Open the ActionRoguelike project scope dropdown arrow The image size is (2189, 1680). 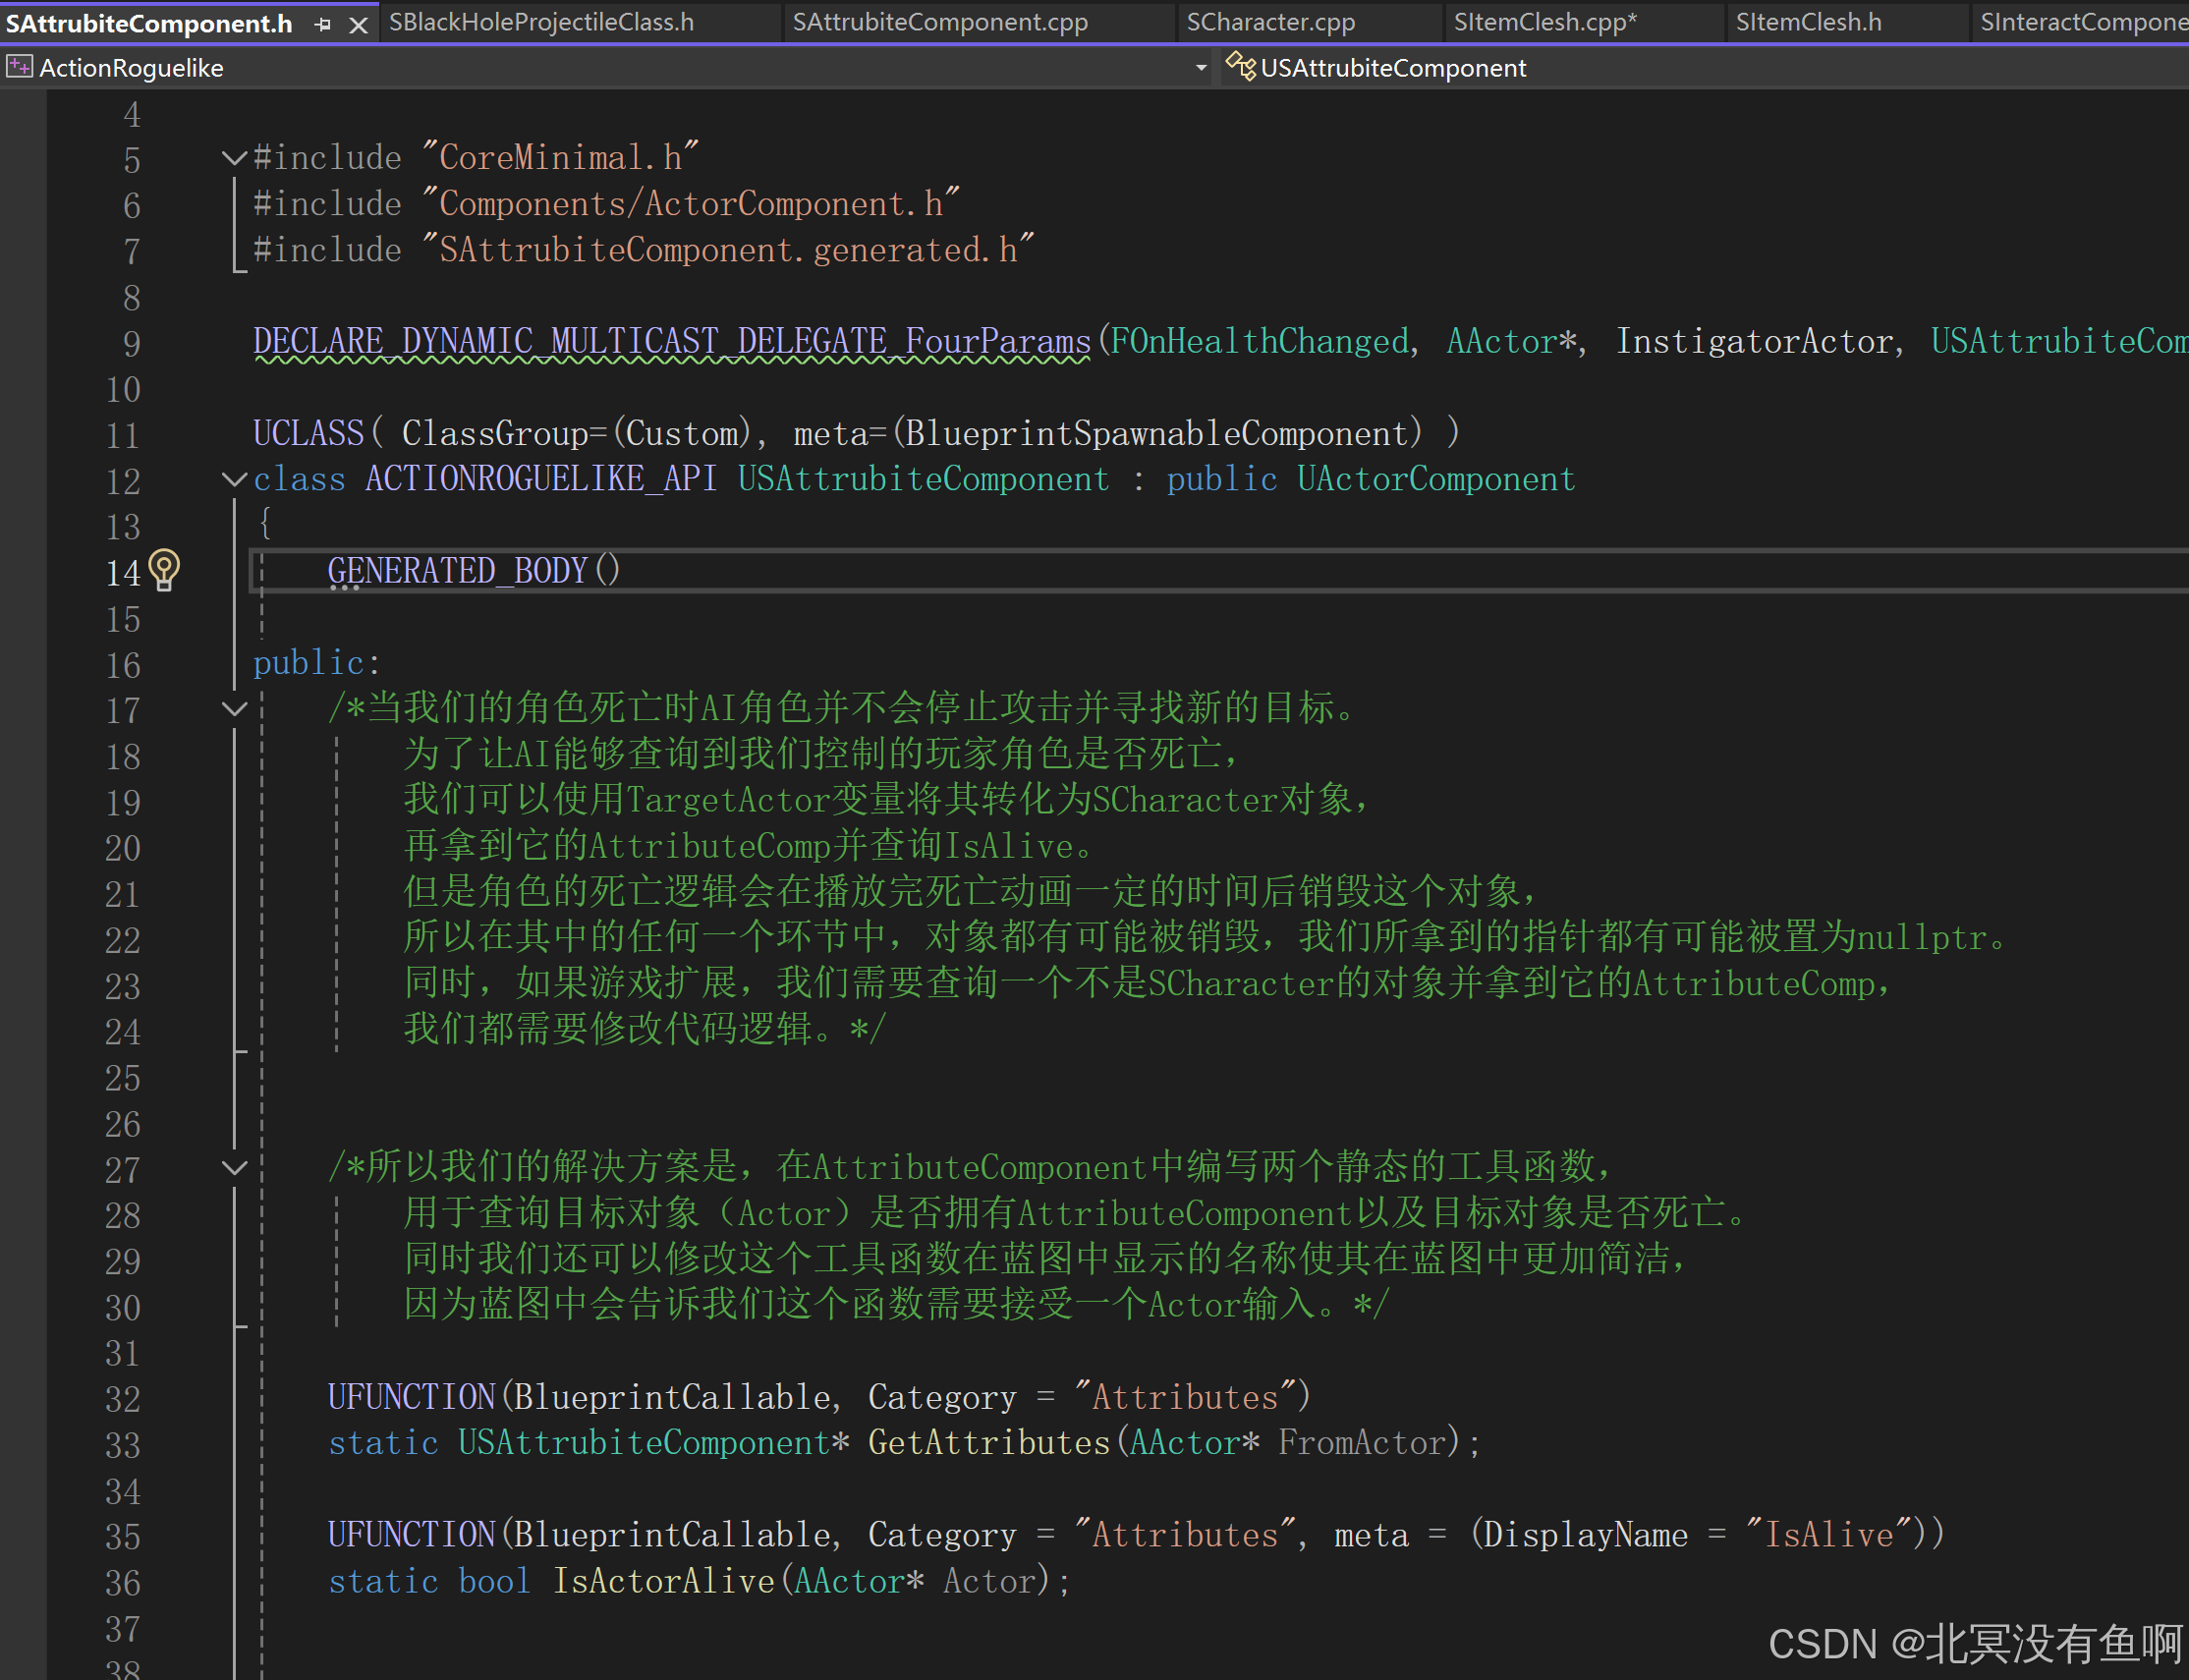point(1200,68)
